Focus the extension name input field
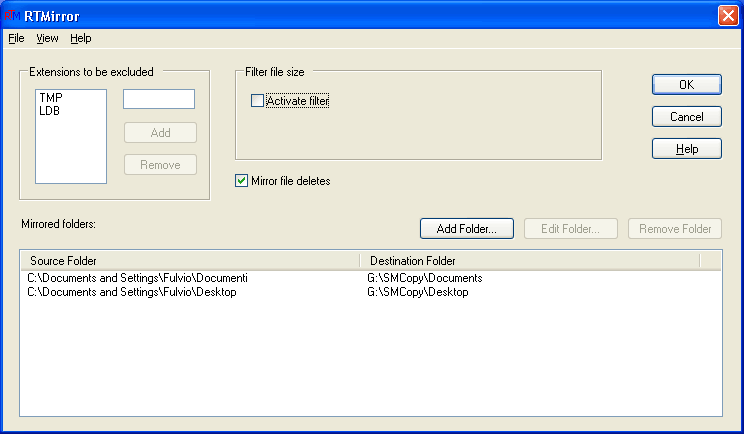The image size is (744, 434). pos(159,99)
